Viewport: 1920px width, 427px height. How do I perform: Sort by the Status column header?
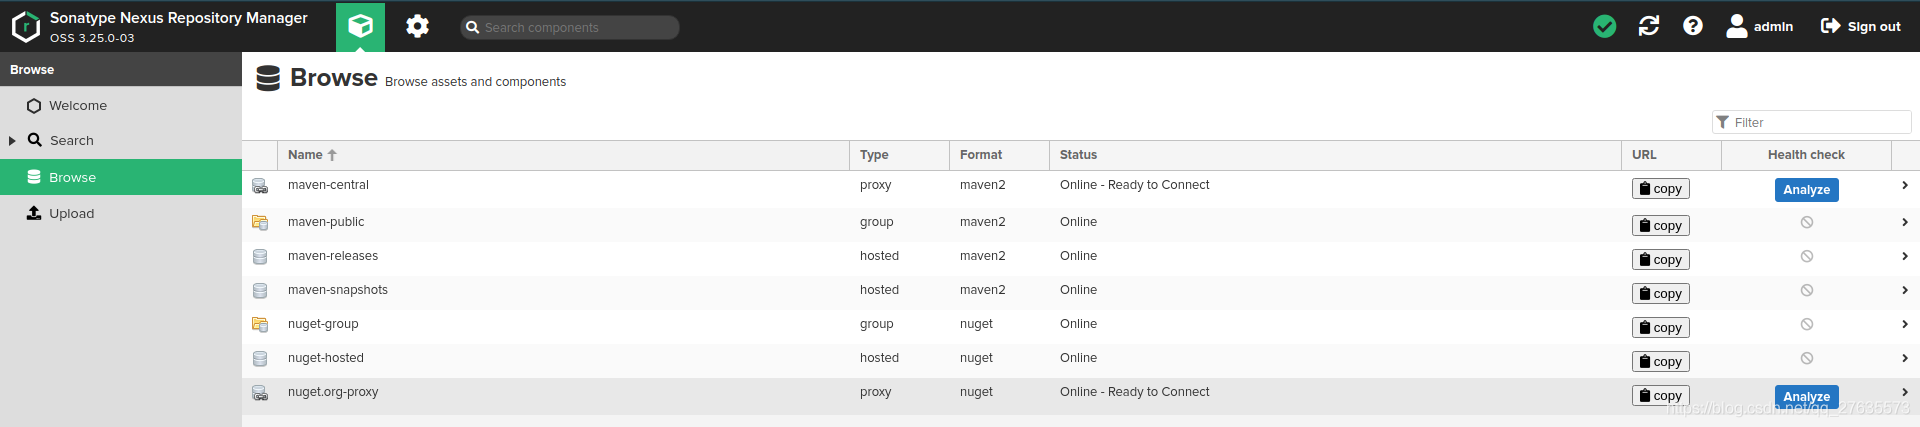1335,155
